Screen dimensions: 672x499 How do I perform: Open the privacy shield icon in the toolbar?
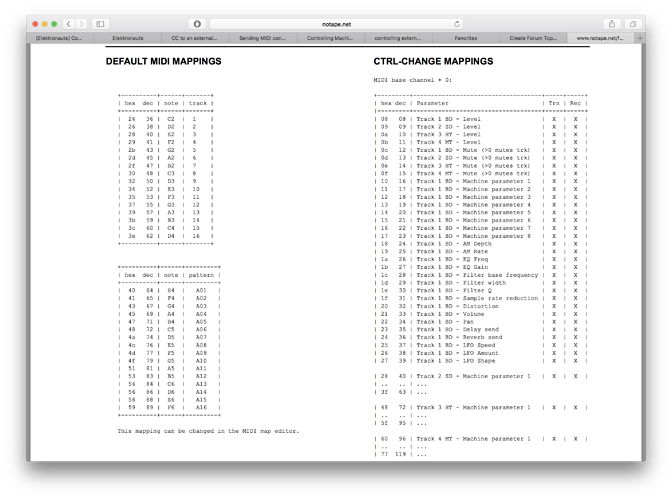pos(197,24)
